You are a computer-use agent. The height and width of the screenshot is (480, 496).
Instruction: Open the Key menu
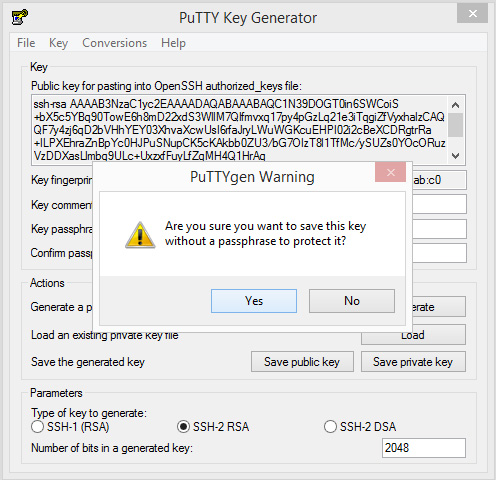[x=58, y=43]
